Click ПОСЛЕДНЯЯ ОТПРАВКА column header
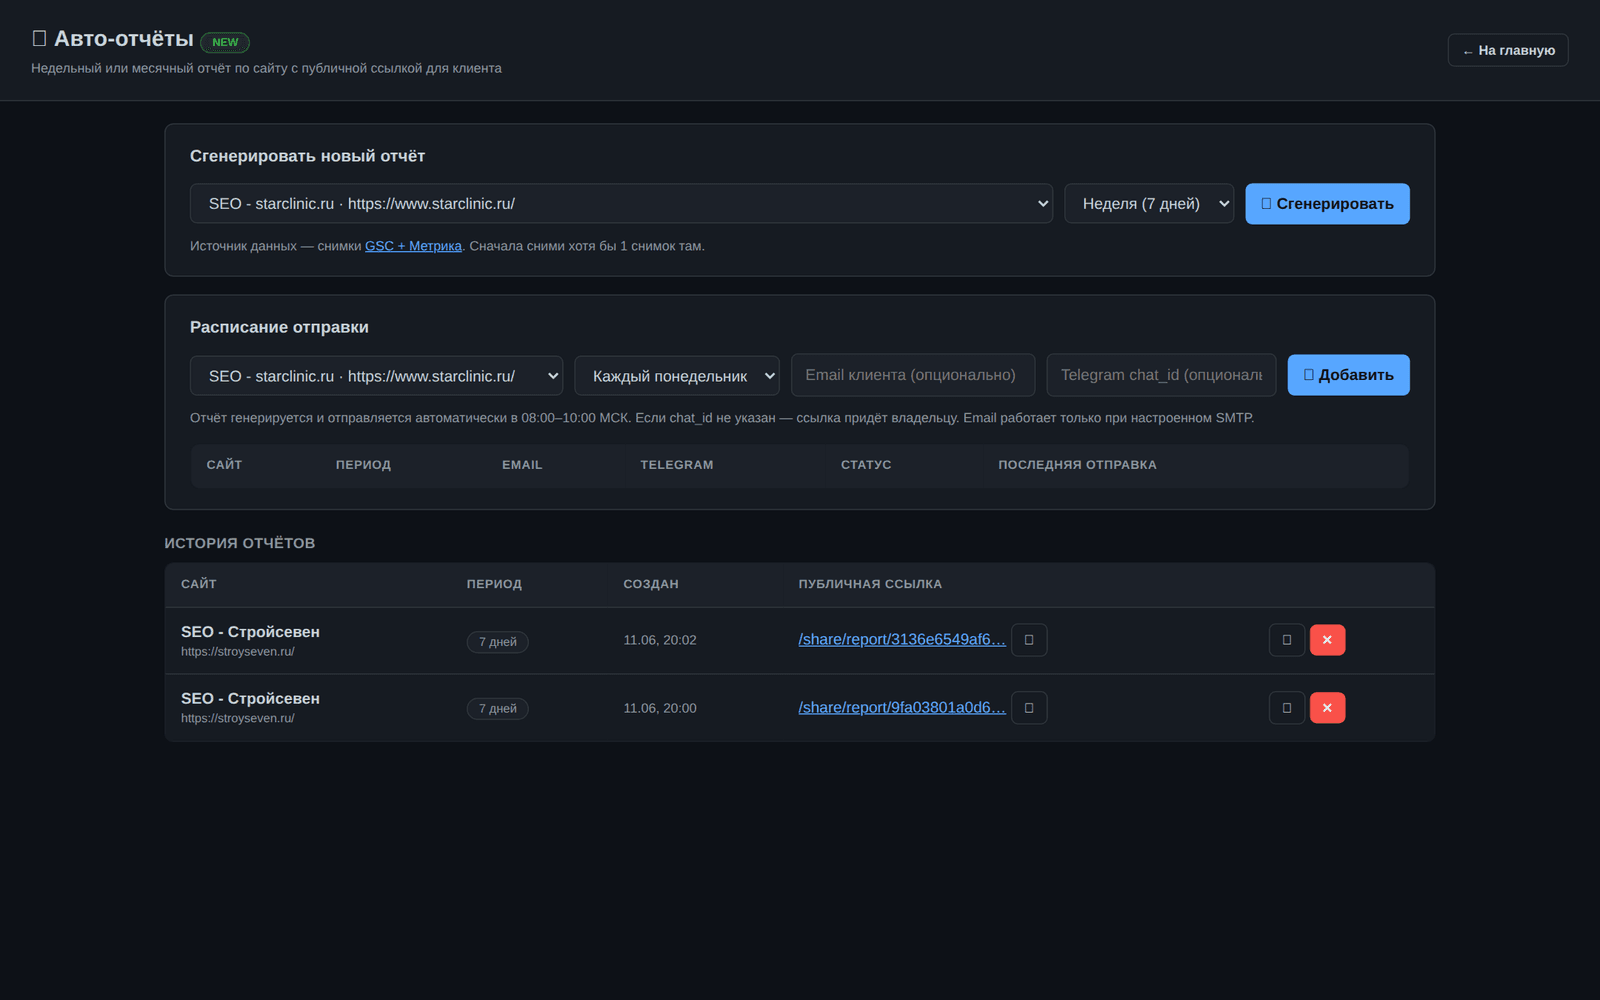Image resolution: width=1600 pixels, height=1000 pixels. (1077, 465)
